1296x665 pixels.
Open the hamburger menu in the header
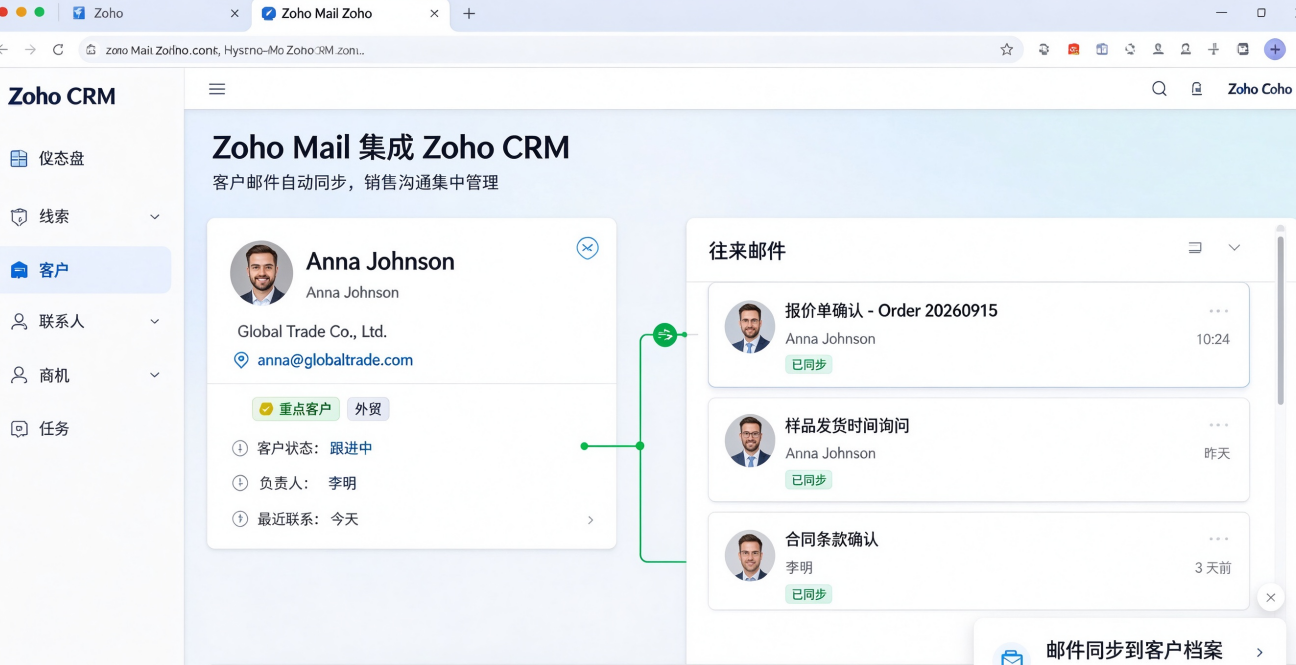217,89
